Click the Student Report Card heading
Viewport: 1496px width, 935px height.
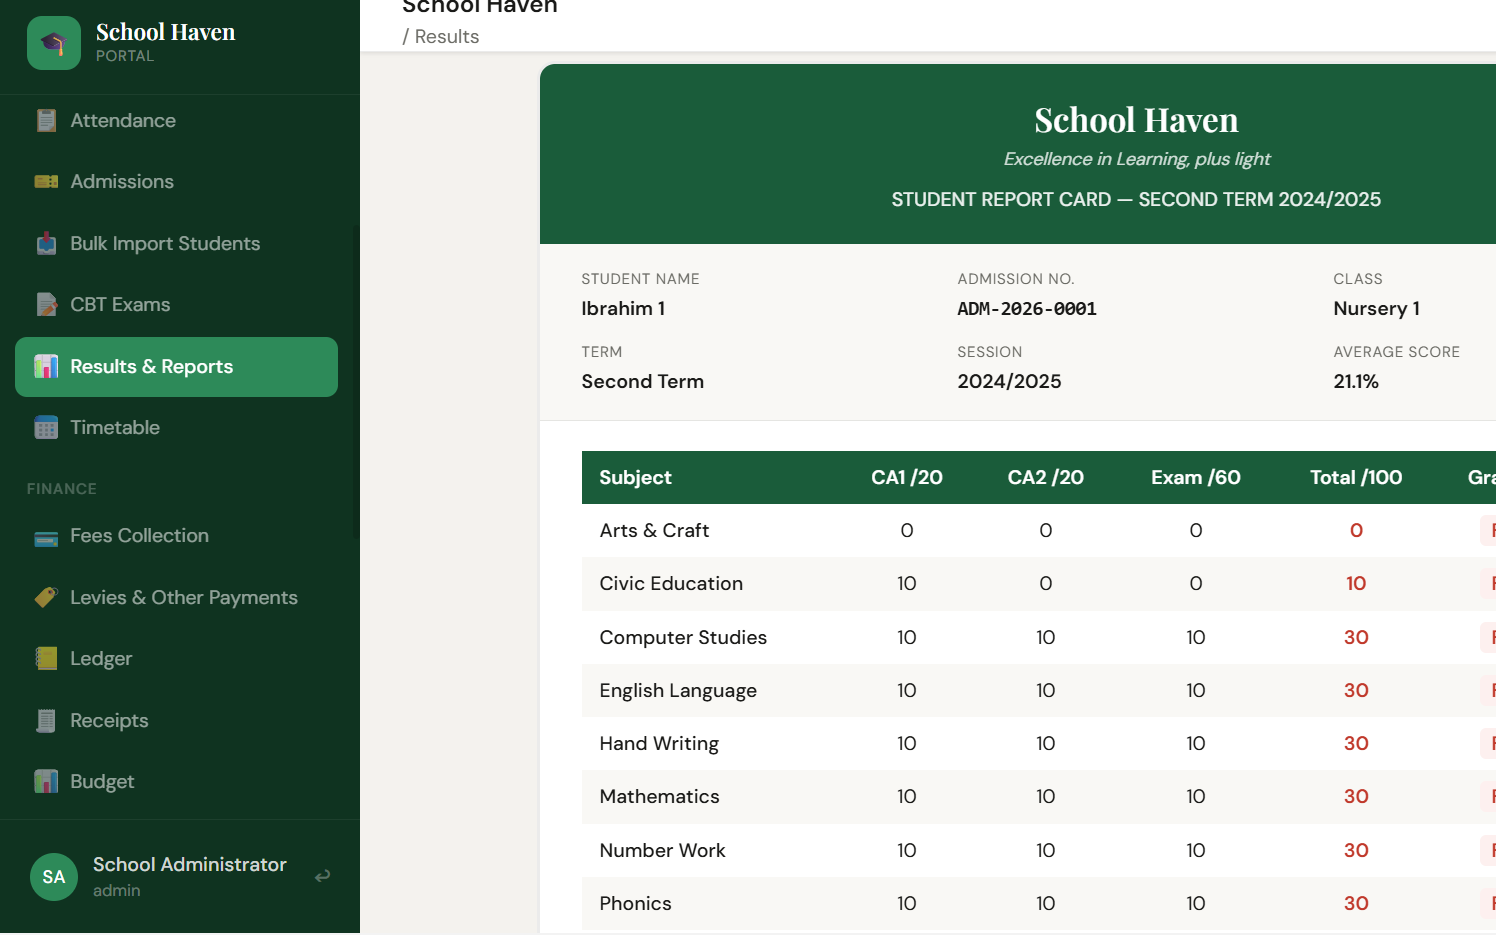[x=1136, y=200]
